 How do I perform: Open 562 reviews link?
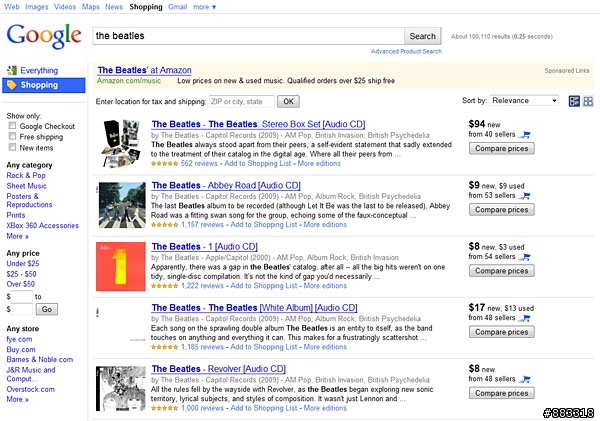[199, 163]
